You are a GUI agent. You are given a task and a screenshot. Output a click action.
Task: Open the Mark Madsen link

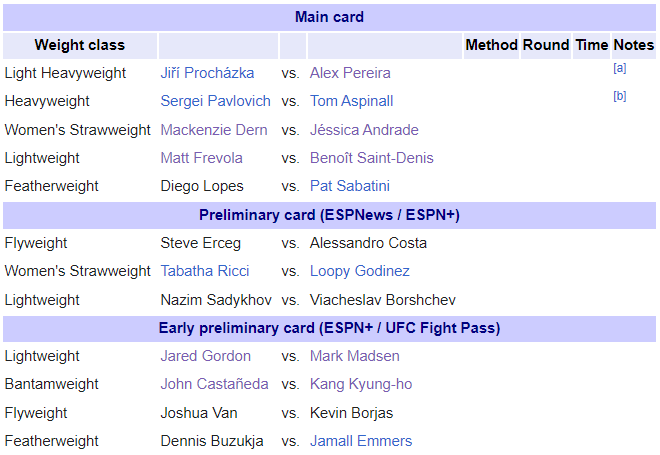[355, 356]
